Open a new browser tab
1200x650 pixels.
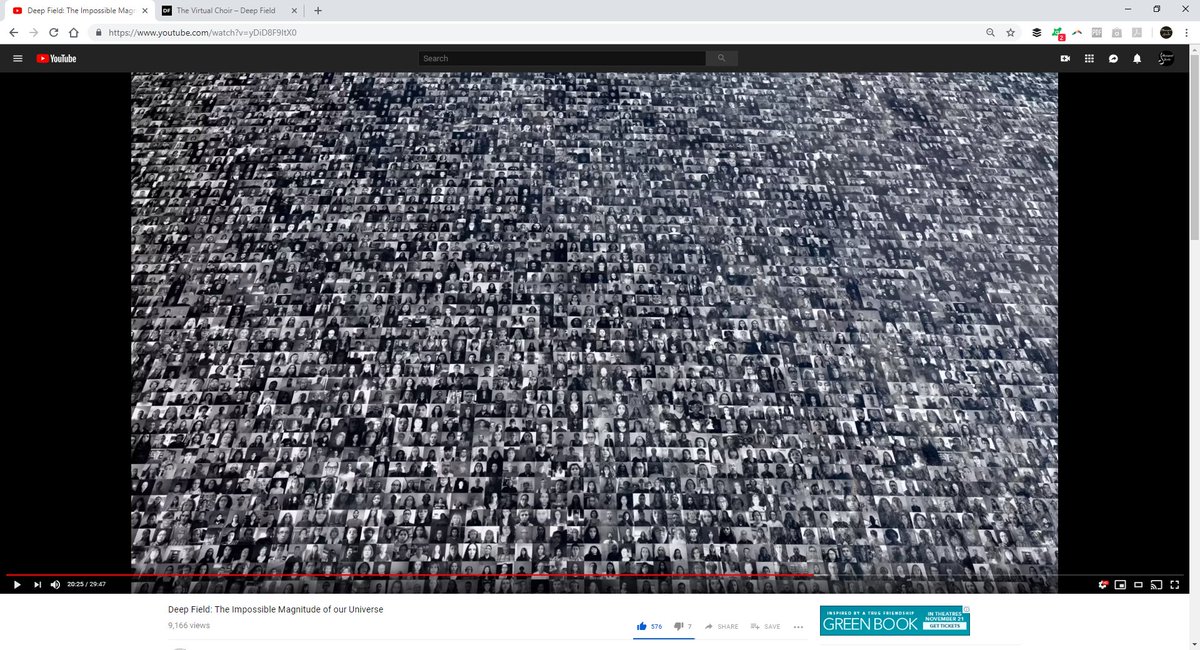pos(318,10)
